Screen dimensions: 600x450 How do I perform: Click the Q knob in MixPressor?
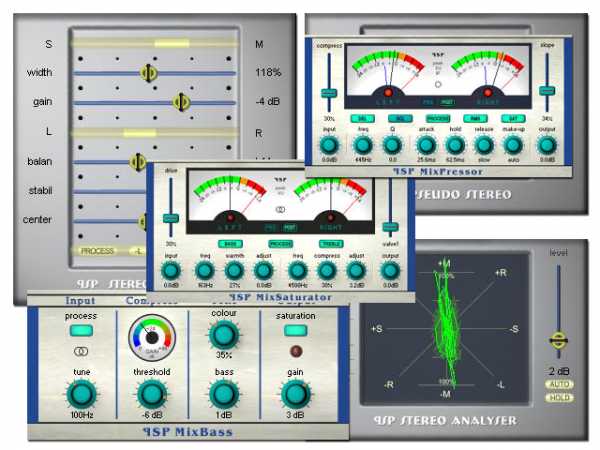point(392,145)
